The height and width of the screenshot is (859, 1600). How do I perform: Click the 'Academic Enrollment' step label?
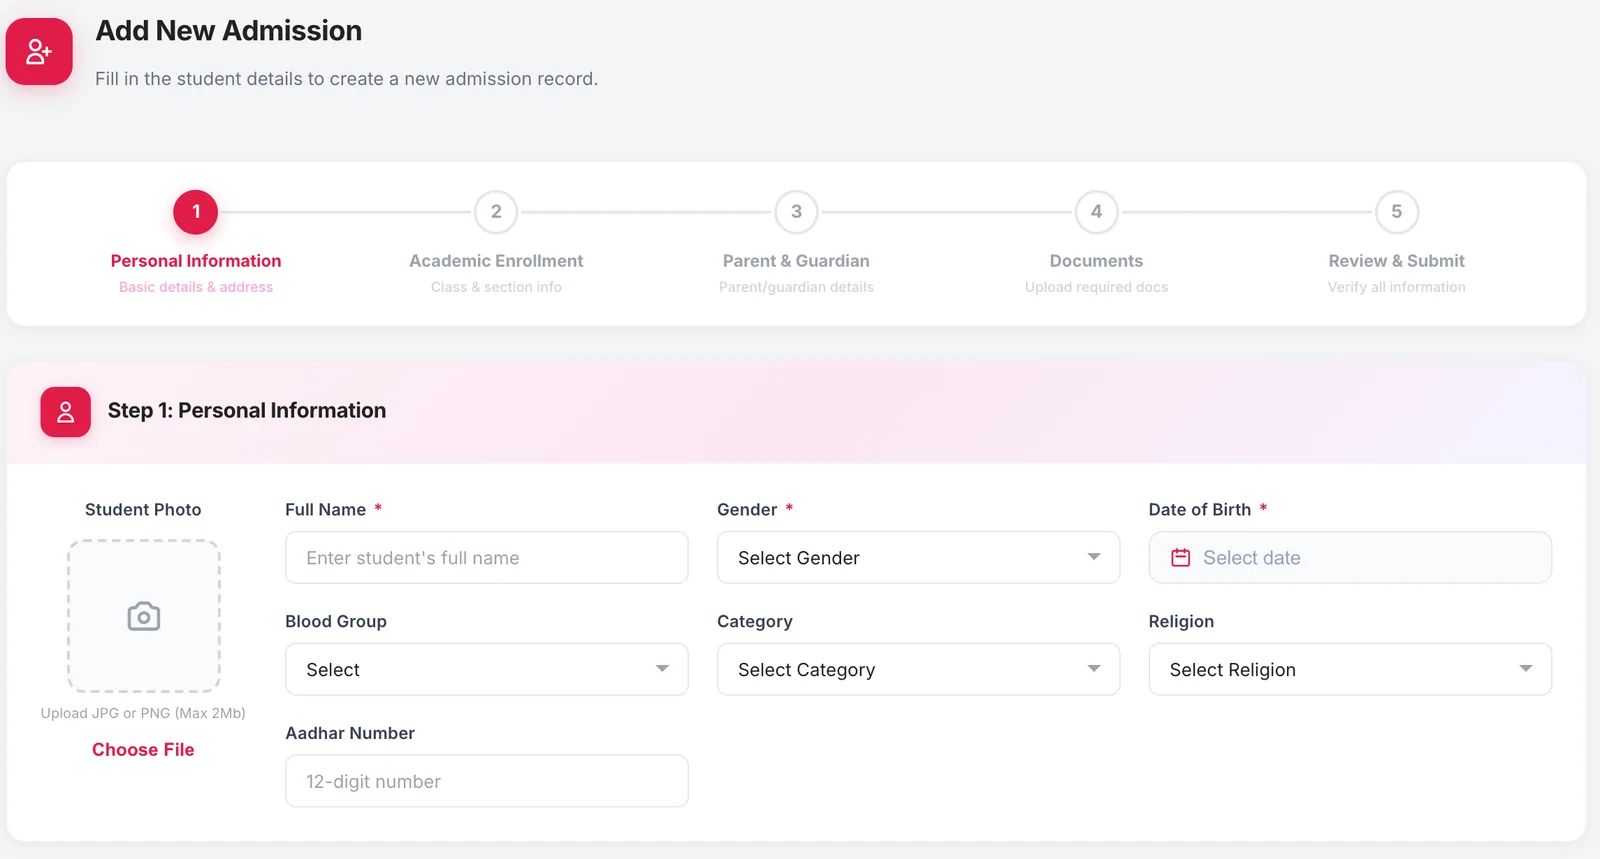pos(496,261)
